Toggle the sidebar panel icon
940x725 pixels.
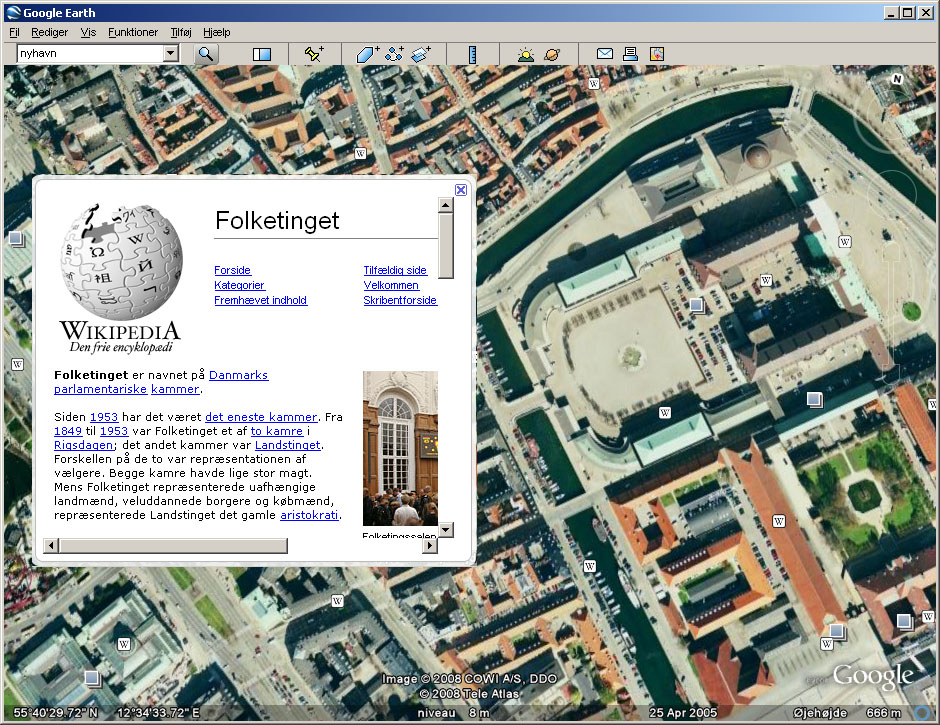(262, 54)
